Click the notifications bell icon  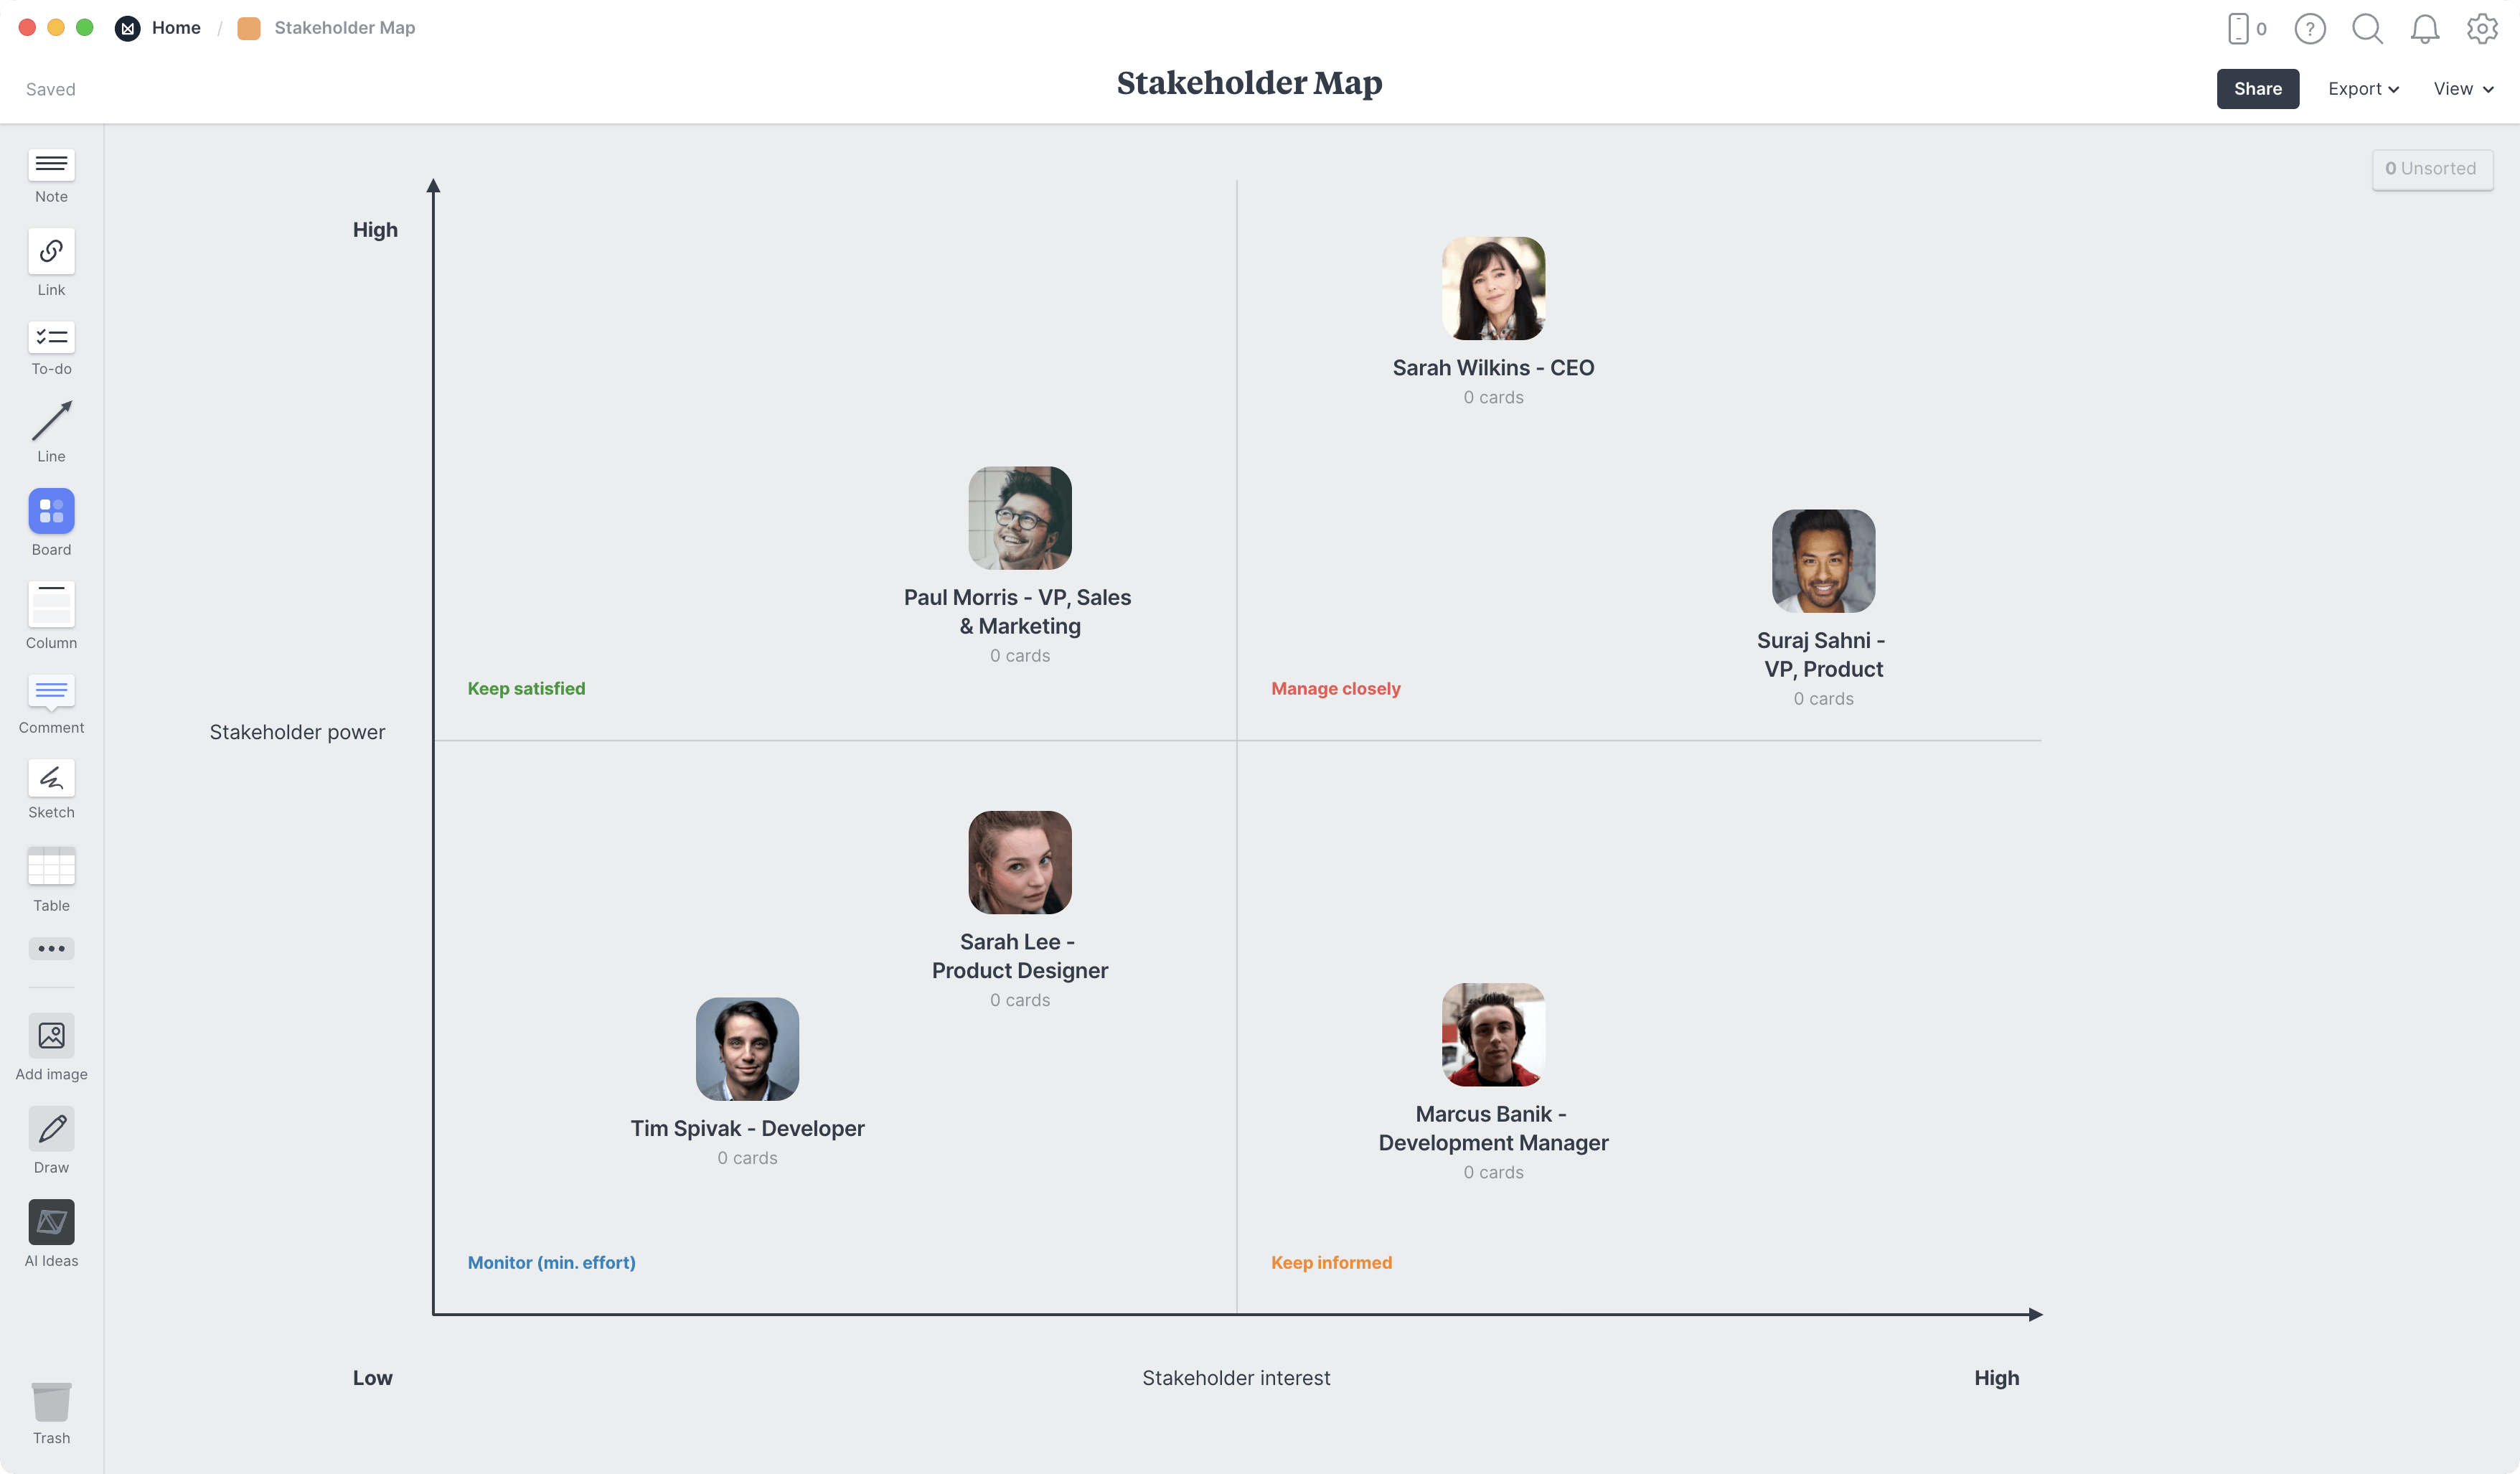(2425, 28)
